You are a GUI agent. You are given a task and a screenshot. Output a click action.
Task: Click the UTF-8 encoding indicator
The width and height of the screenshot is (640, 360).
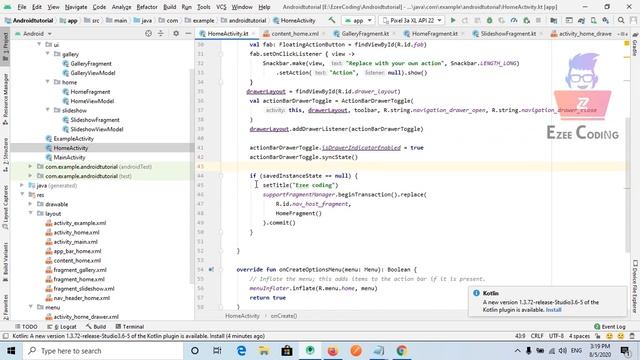[x=556, y=336]
